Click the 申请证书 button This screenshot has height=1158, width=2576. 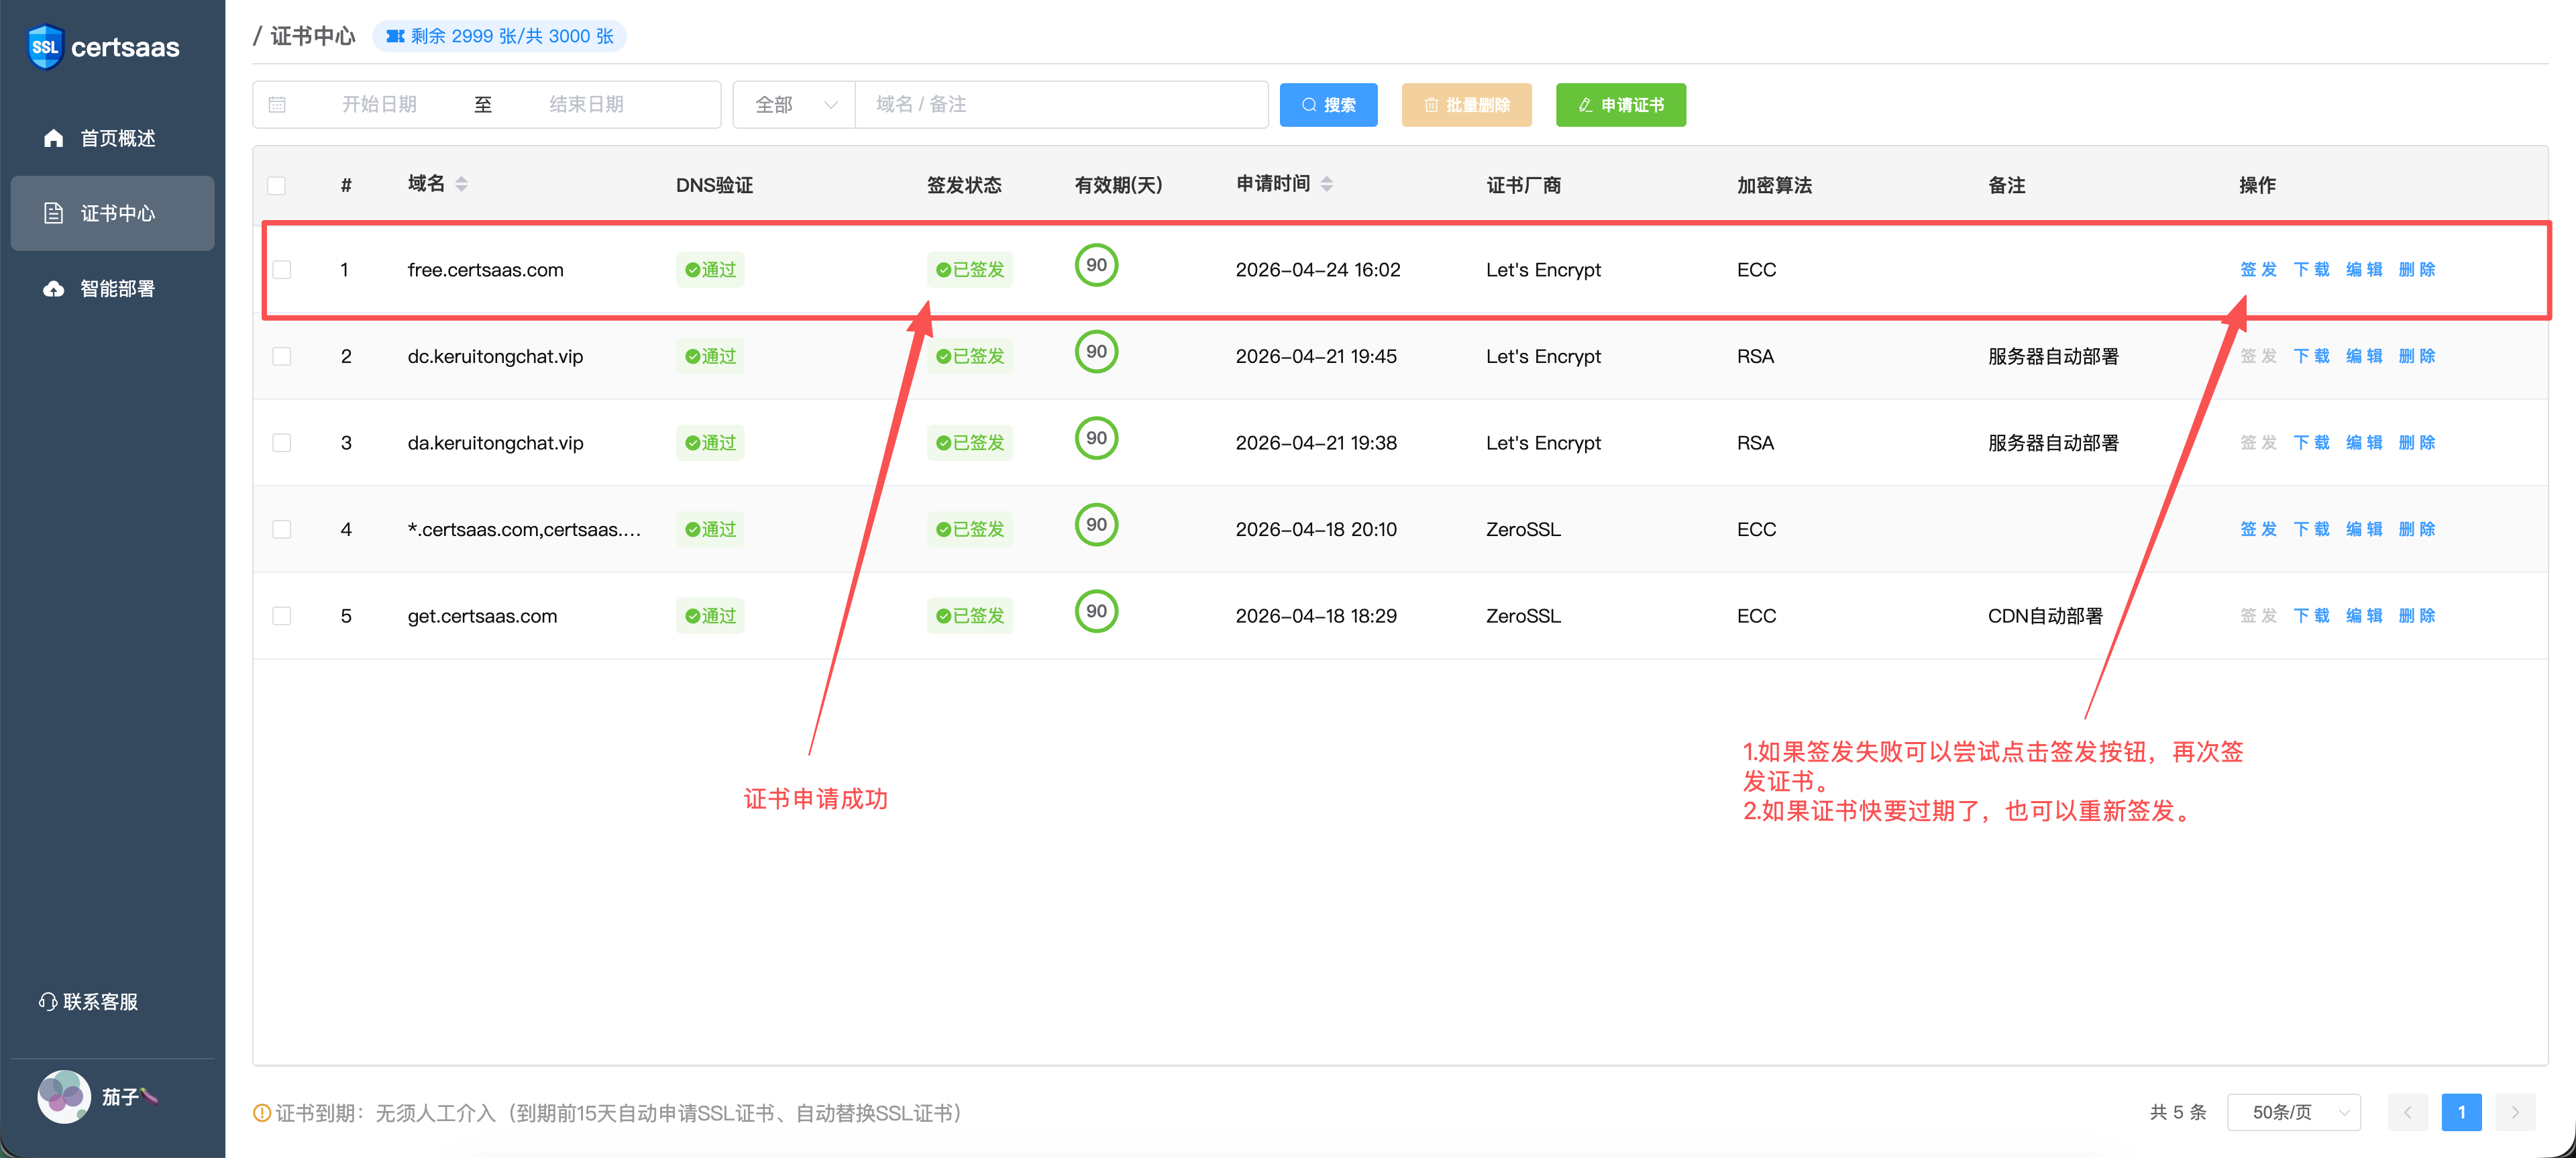[1620, 104]
